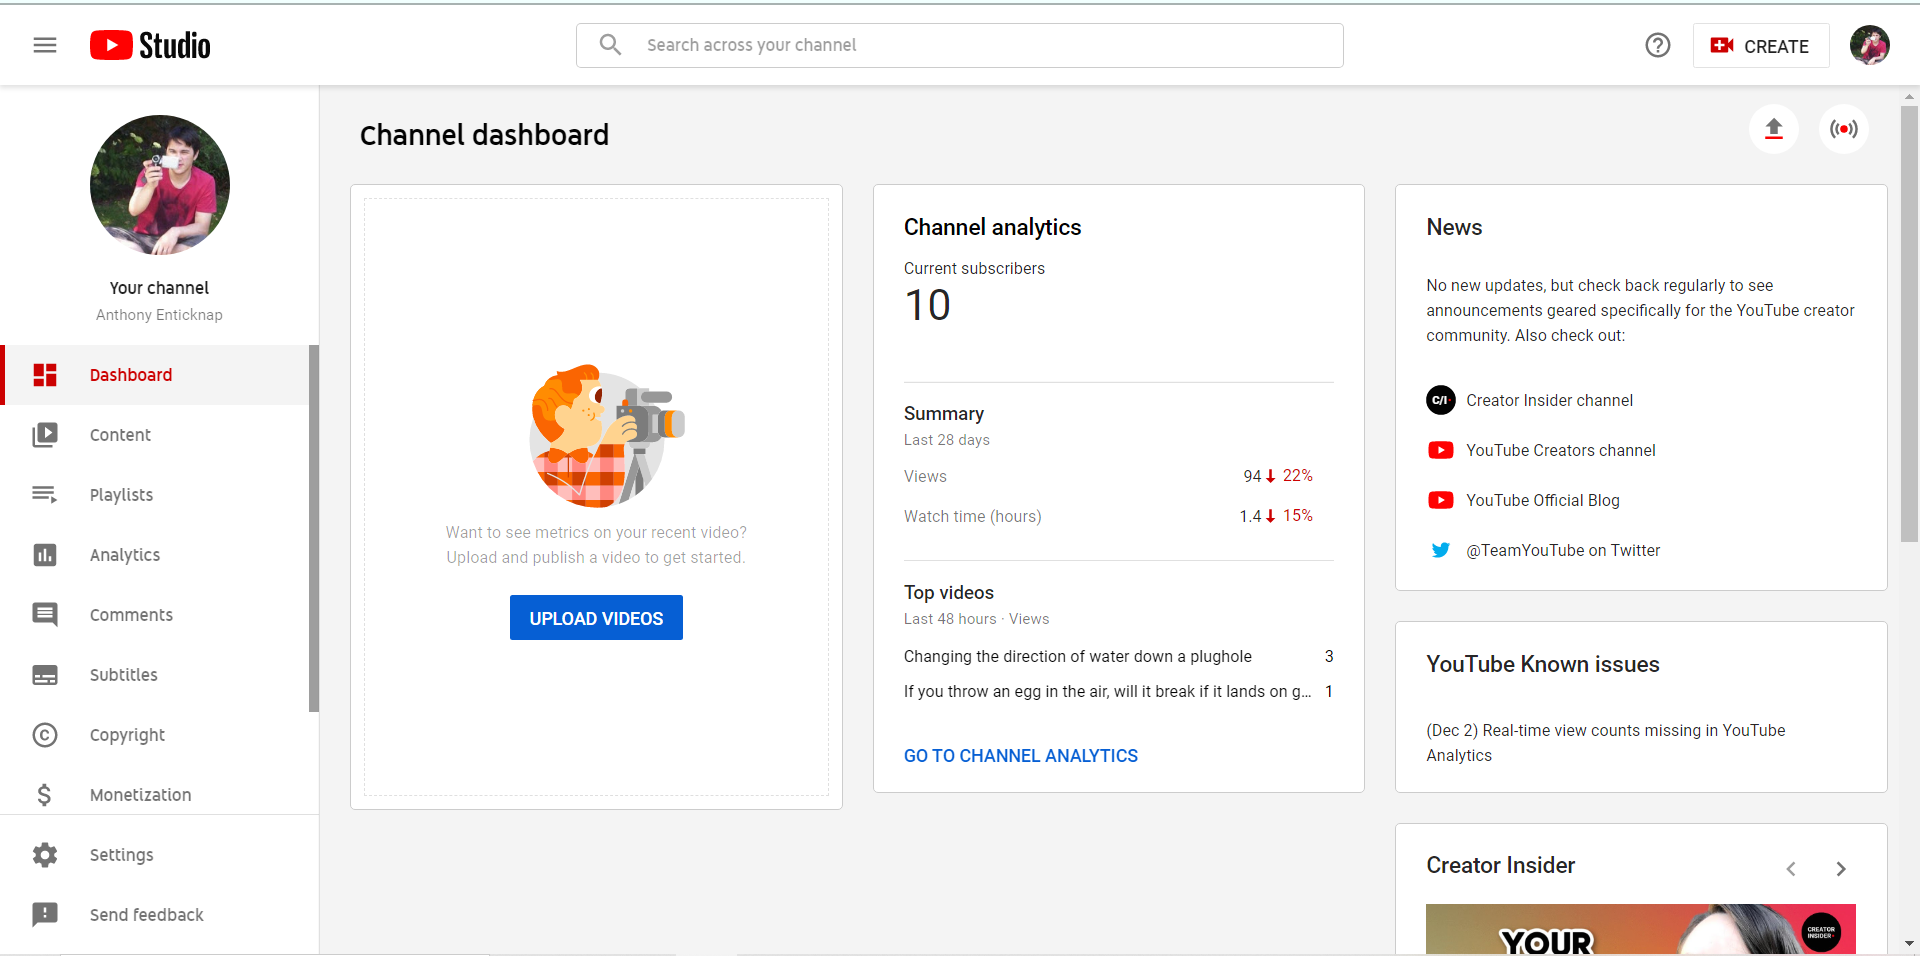Open Comments via its sidebar icon

[45, 614]
